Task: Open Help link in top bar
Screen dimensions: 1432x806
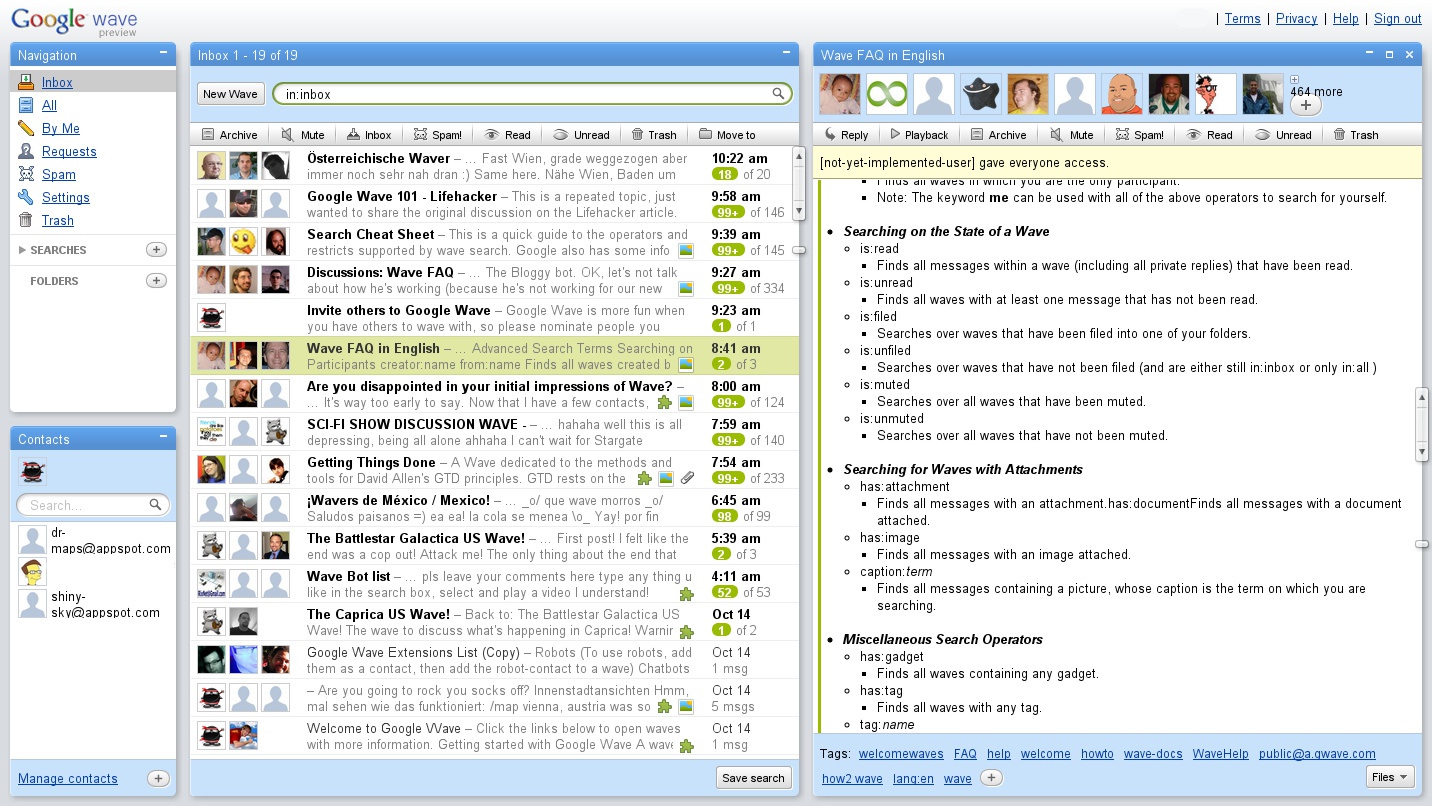Action: point(1345,18)
